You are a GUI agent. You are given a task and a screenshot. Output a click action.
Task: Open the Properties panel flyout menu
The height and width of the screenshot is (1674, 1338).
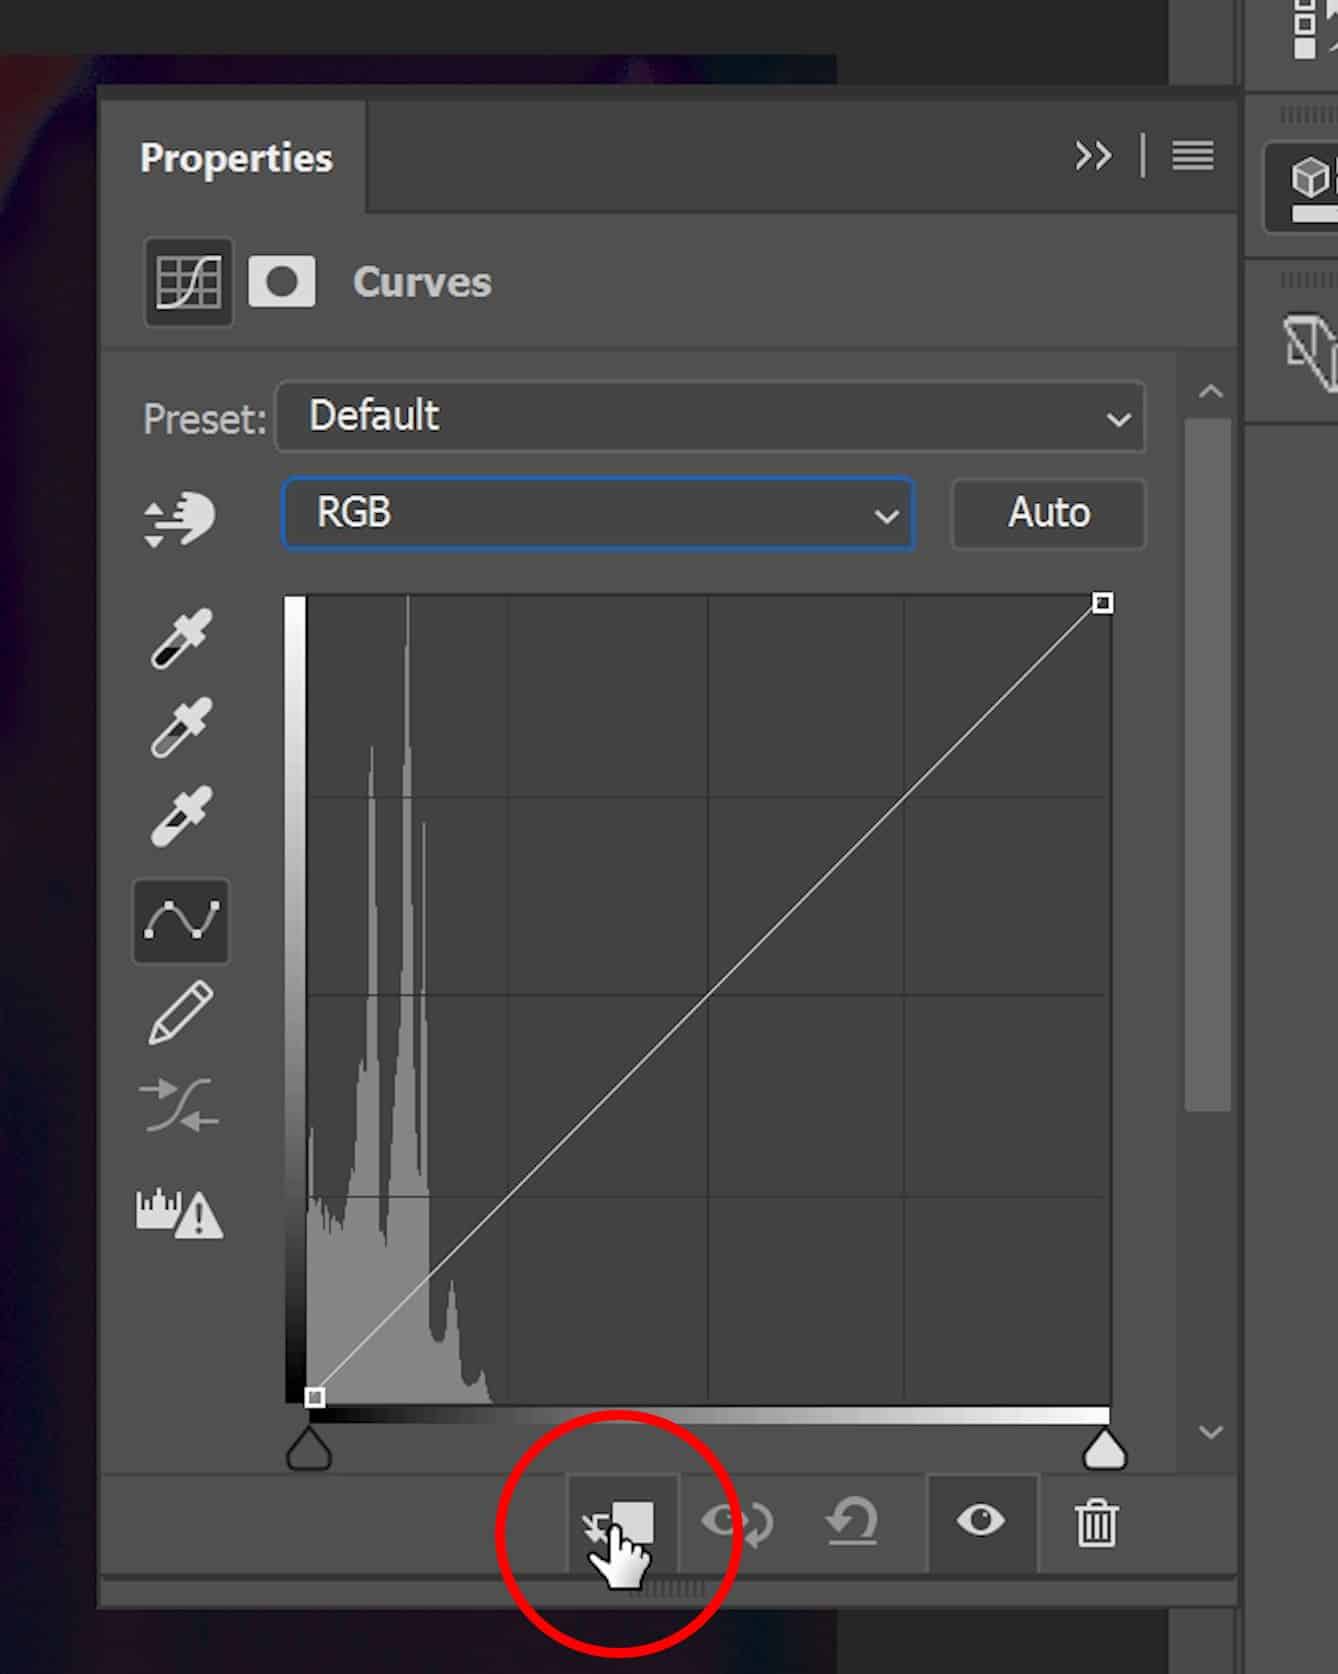(x=1193, y=155)
